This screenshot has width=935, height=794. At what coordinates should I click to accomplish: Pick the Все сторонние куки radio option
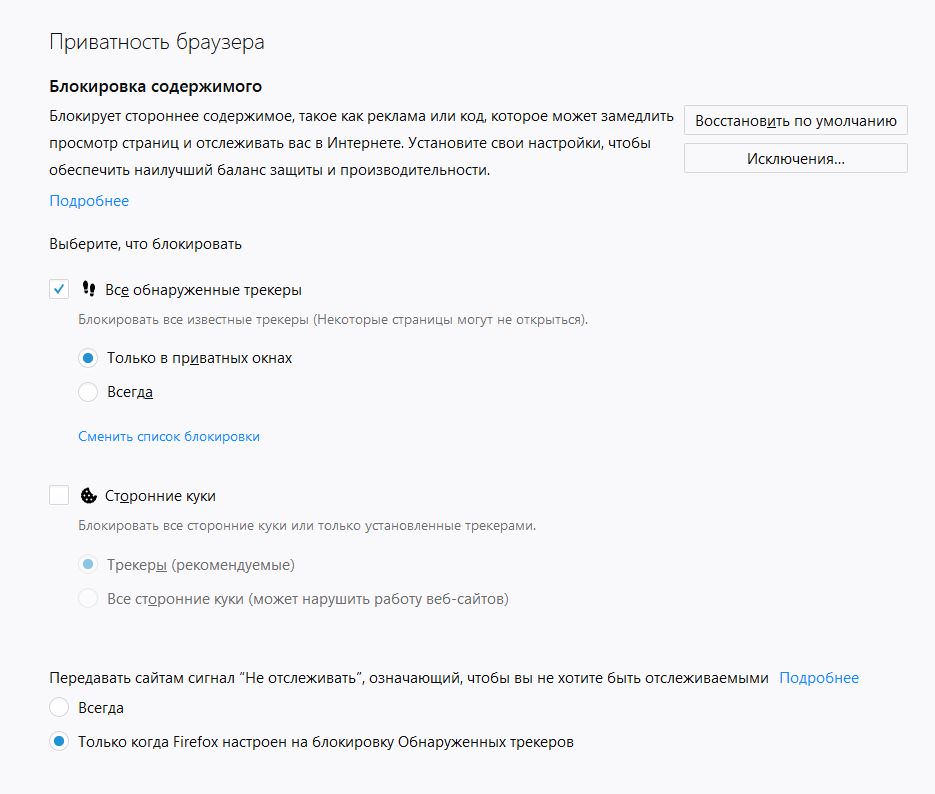point(88,599)
